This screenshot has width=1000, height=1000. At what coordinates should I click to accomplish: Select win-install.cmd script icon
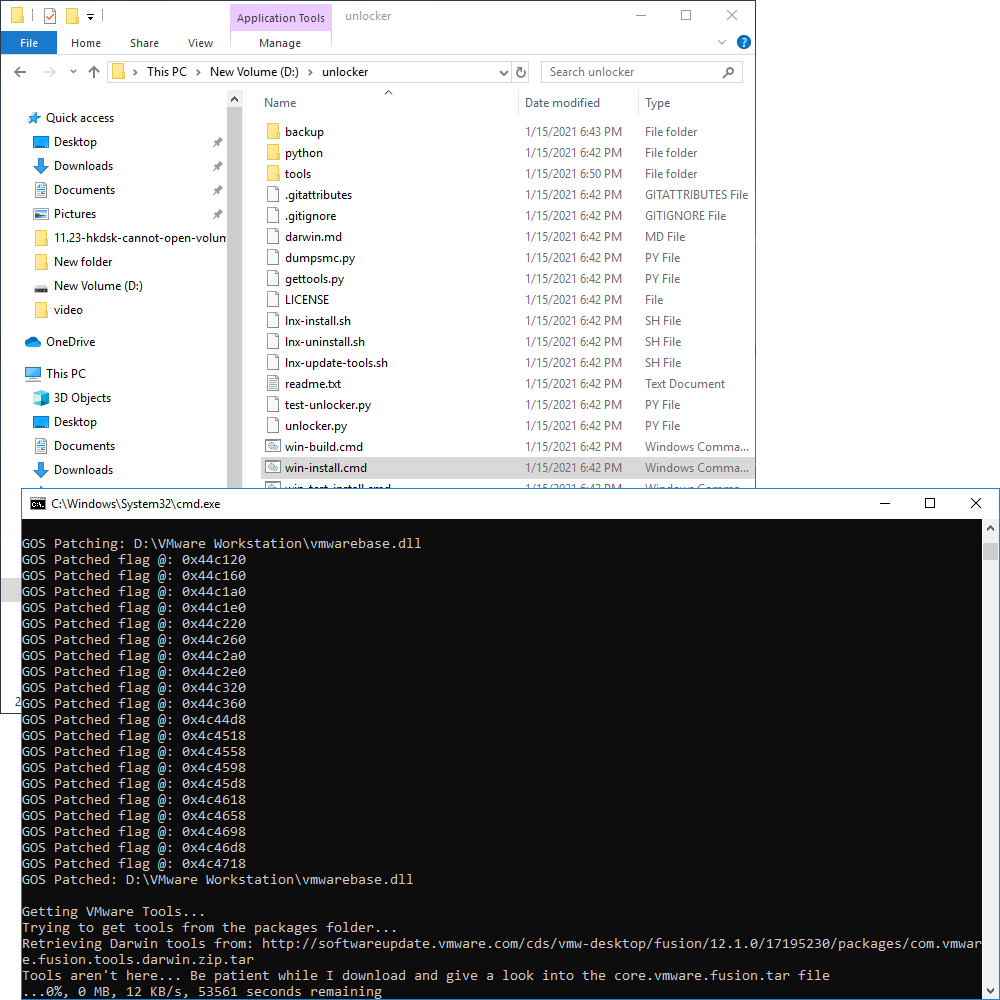point(273,467)
